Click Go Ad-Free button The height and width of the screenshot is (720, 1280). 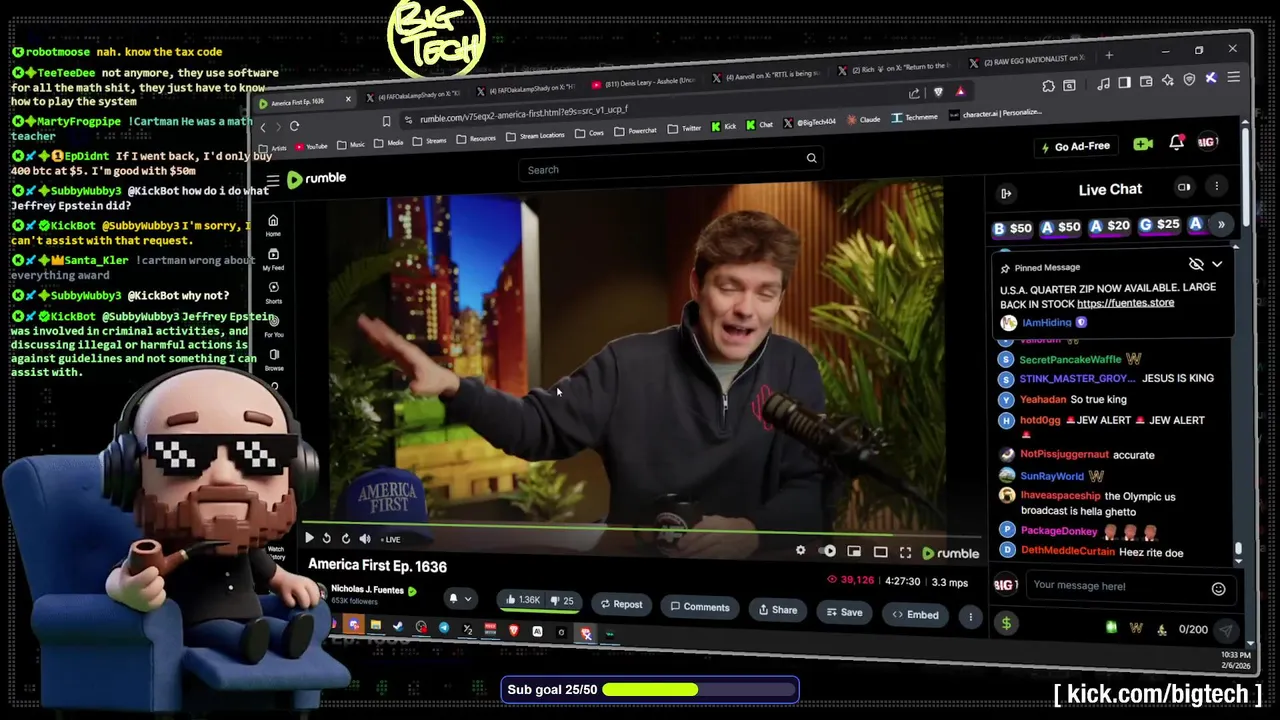coord(1075,146)
